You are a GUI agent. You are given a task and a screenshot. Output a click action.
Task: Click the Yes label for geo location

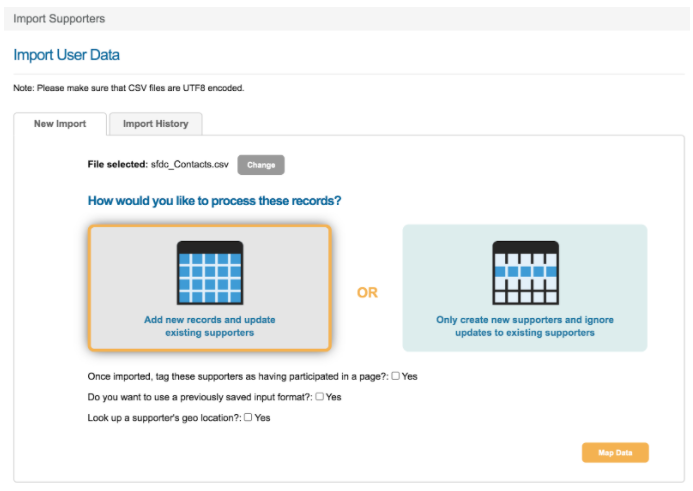(x=263, y=417)
